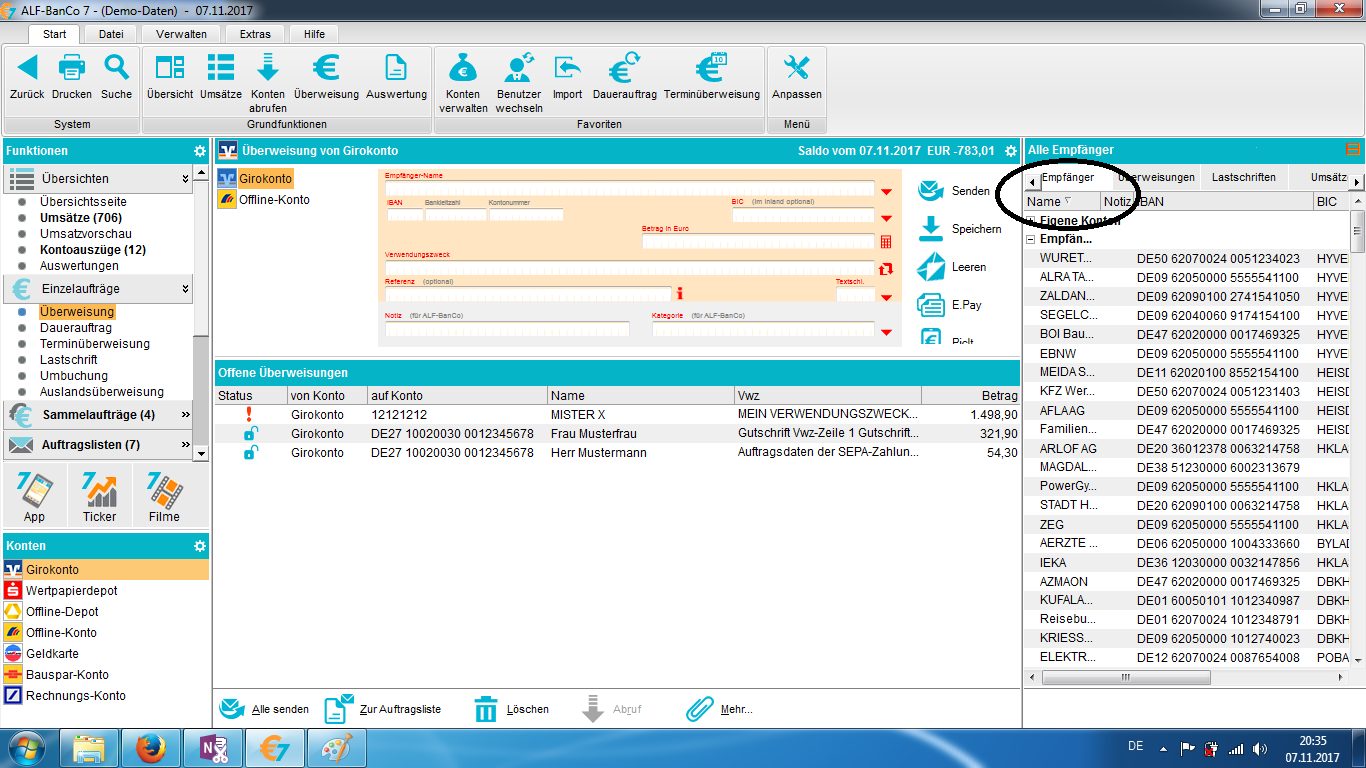Open Auswertung report icon
1366x768 pixels.
point(396,68)
